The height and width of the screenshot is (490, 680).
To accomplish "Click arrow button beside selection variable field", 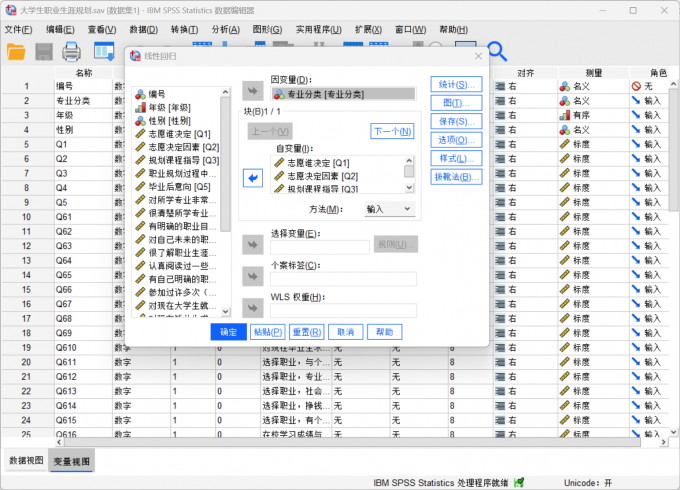I will [x=253, y=245].
